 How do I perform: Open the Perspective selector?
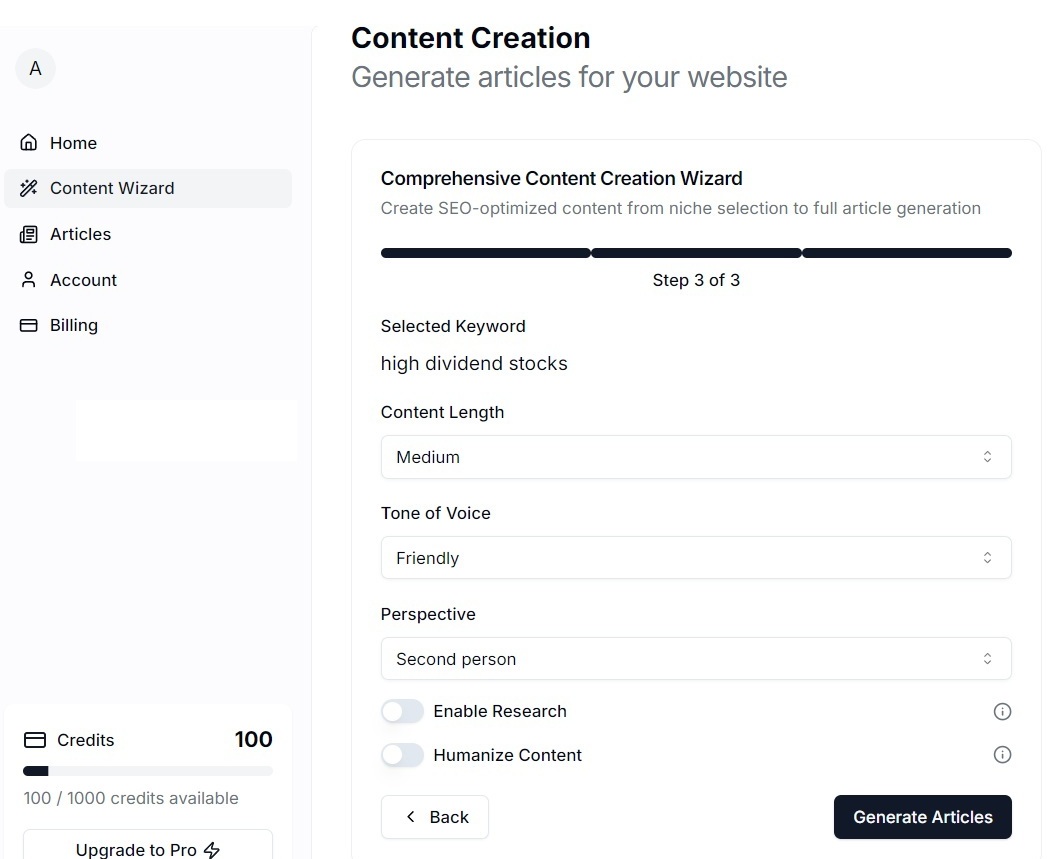696,658
